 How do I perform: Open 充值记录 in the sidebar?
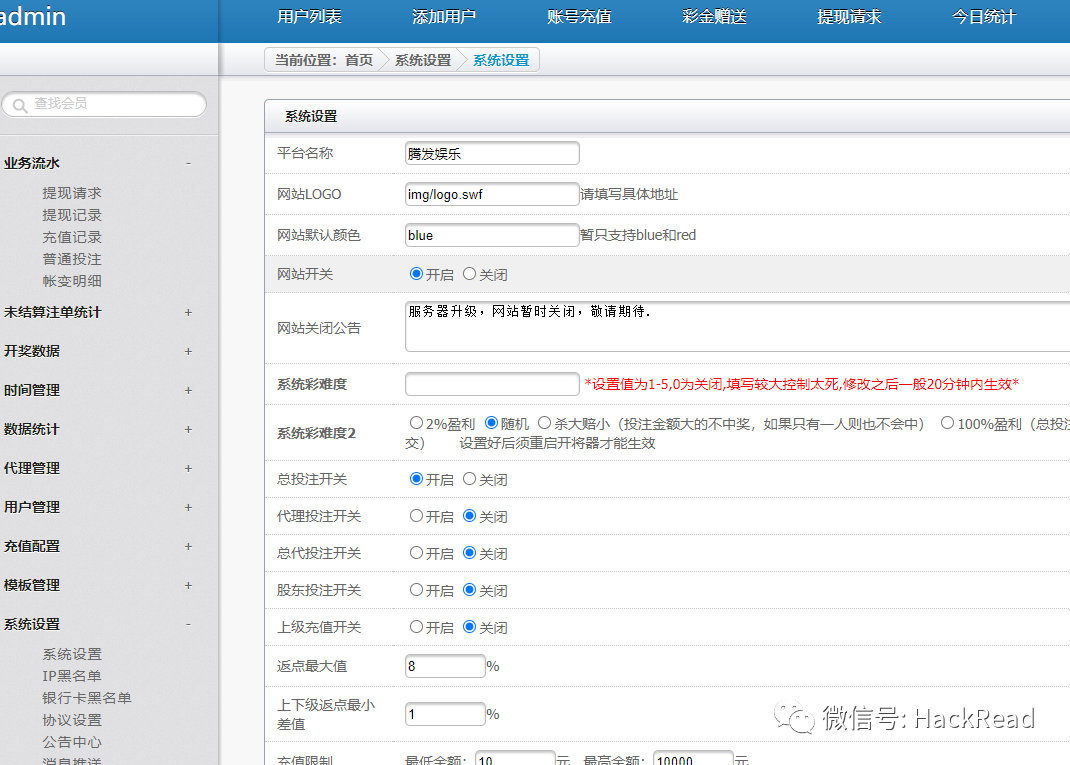click(x=72, y=237)
